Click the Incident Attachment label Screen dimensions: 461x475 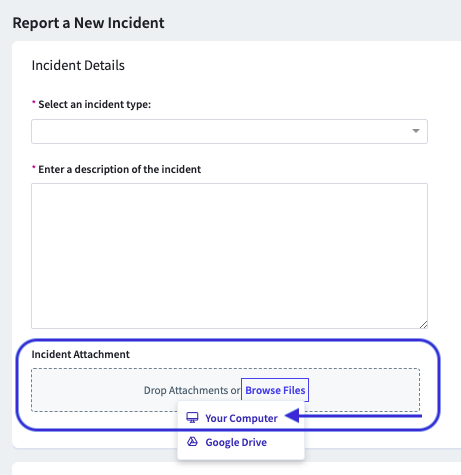click(x=80, y=354)
